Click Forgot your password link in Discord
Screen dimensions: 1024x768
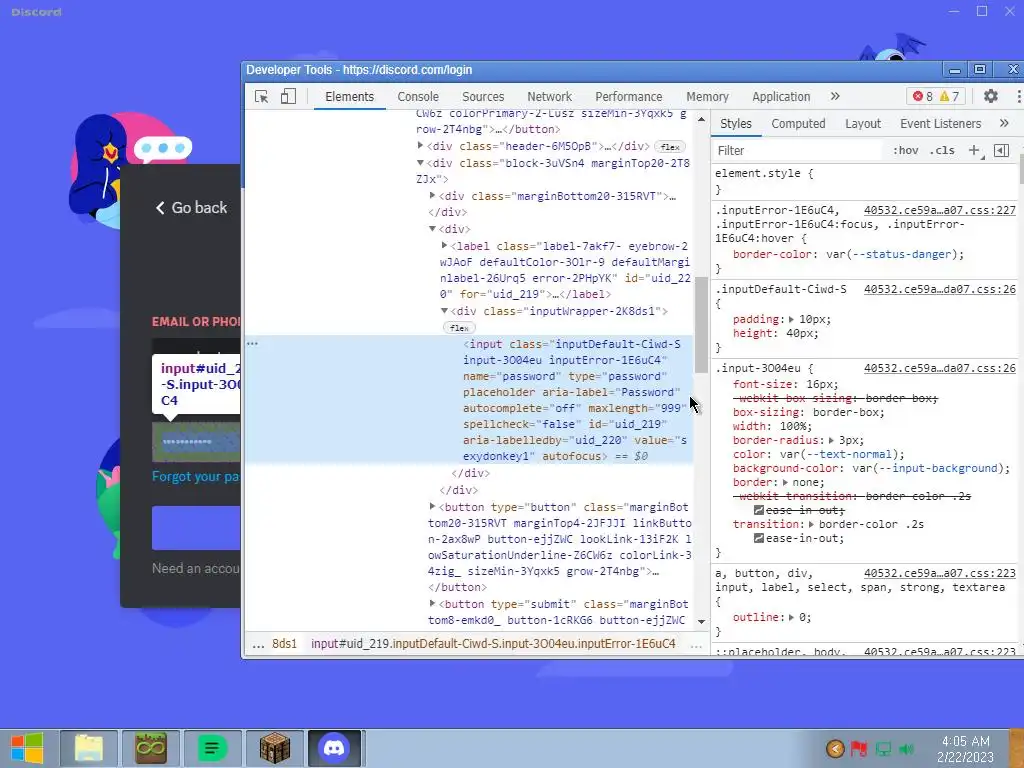coord(196,476)
